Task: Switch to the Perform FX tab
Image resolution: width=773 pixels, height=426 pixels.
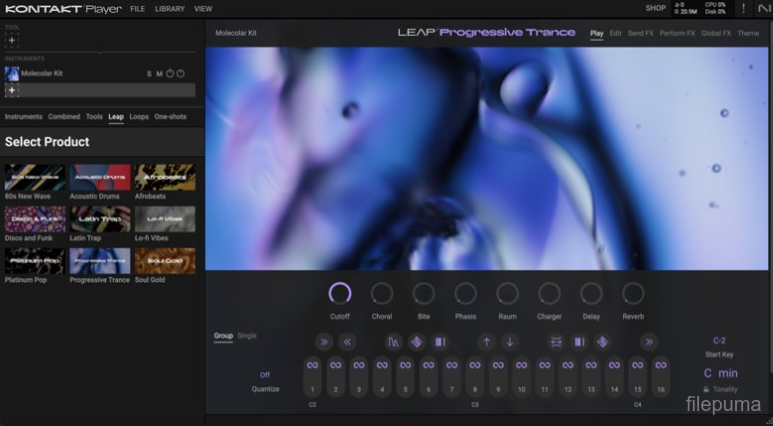Action: [x=677, y=33]
